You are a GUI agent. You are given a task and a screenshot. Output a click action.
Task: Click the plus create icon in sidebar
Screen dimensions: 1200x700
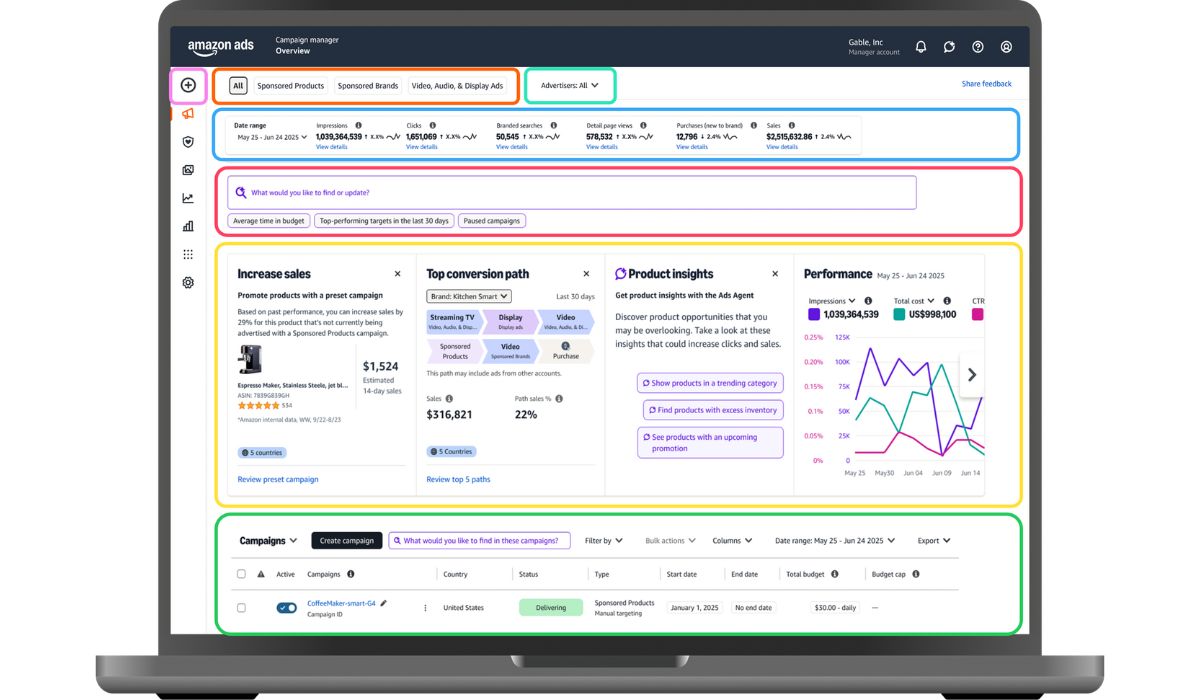tap(188, 85)
